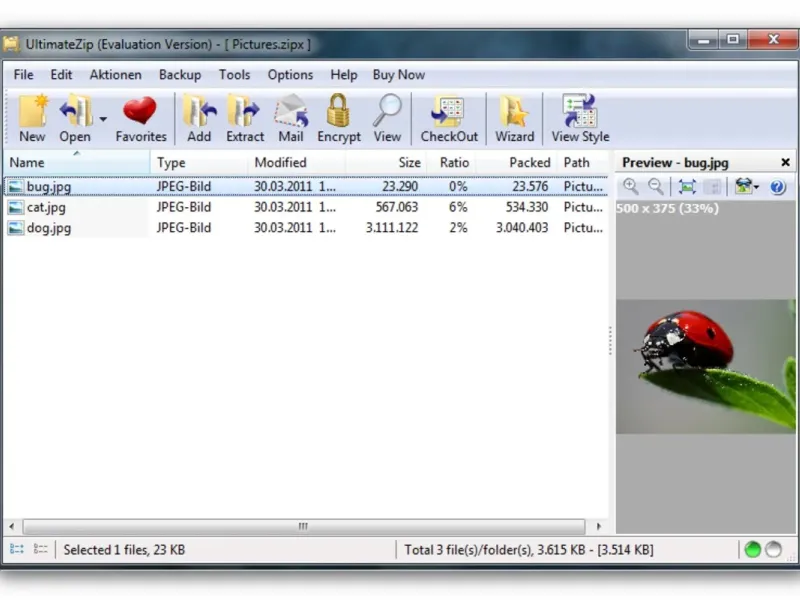
Task: Select the dog.jpg file row
Action: tap(306, 228)
